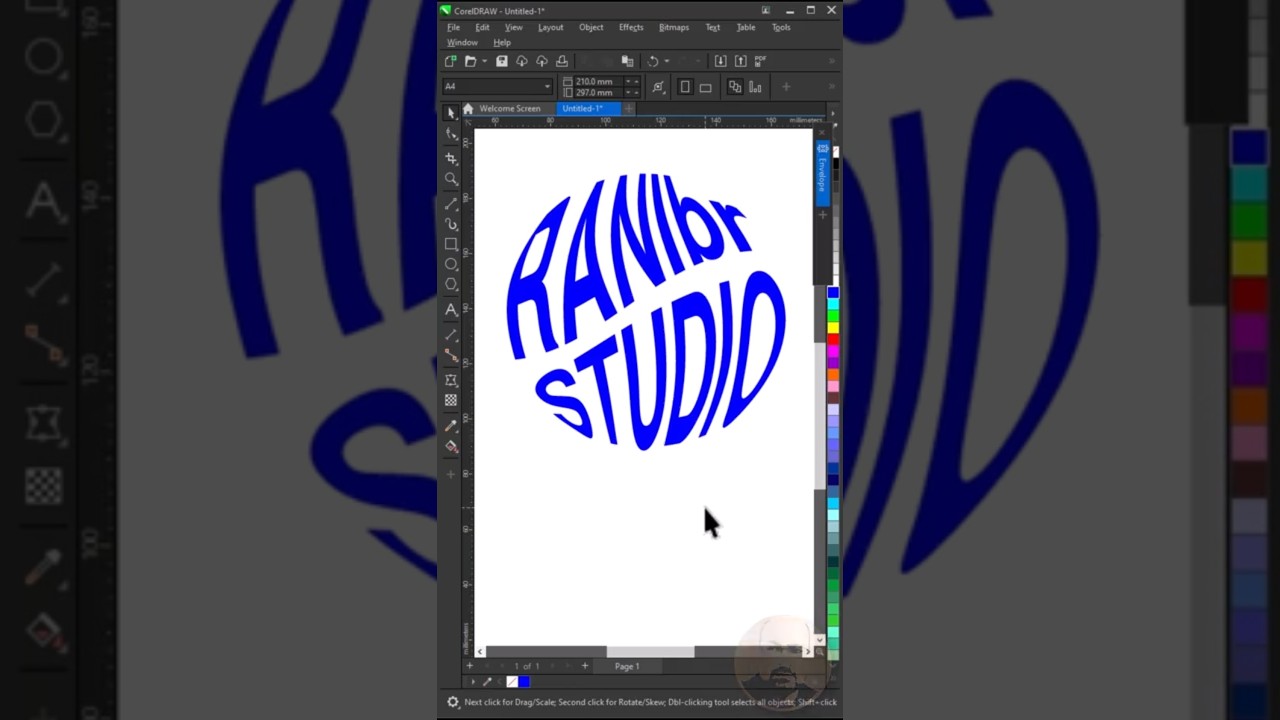
Task: Adjust page width 210.0 mm stepper
Action: [x=632, y=81]
